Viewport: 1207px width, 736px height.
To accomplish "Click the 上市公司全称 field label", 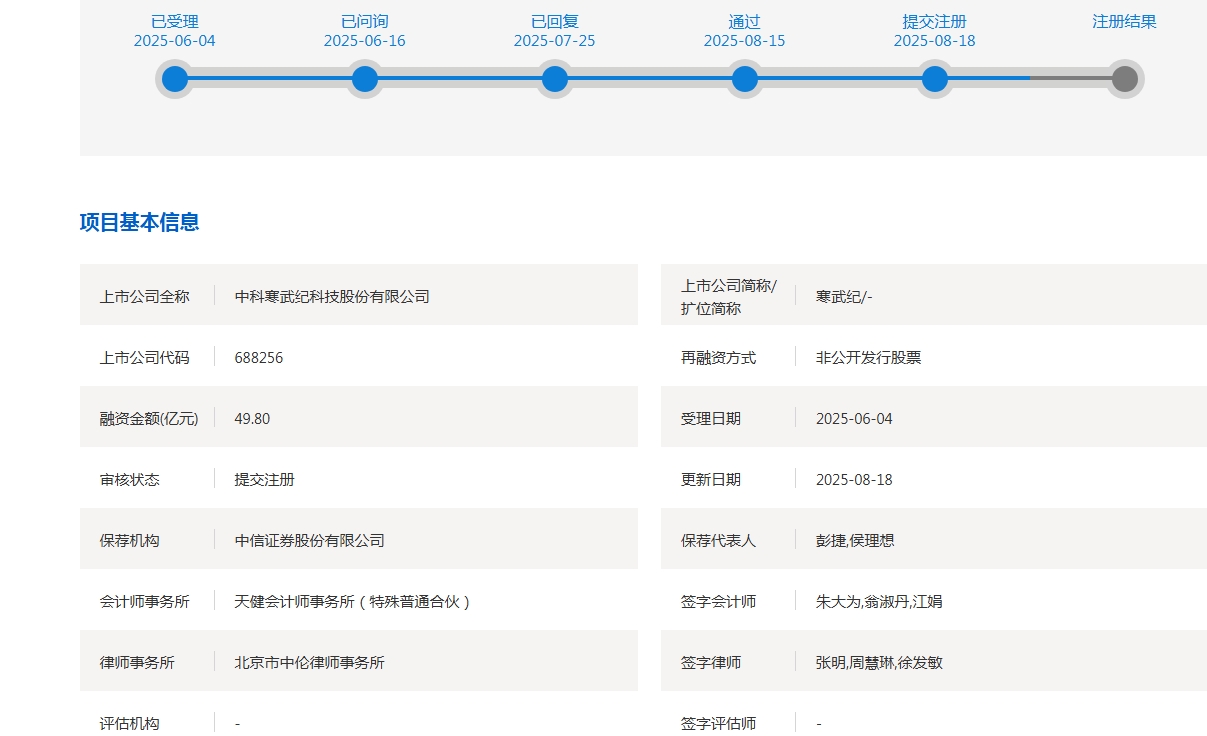I will pos(144,296).
